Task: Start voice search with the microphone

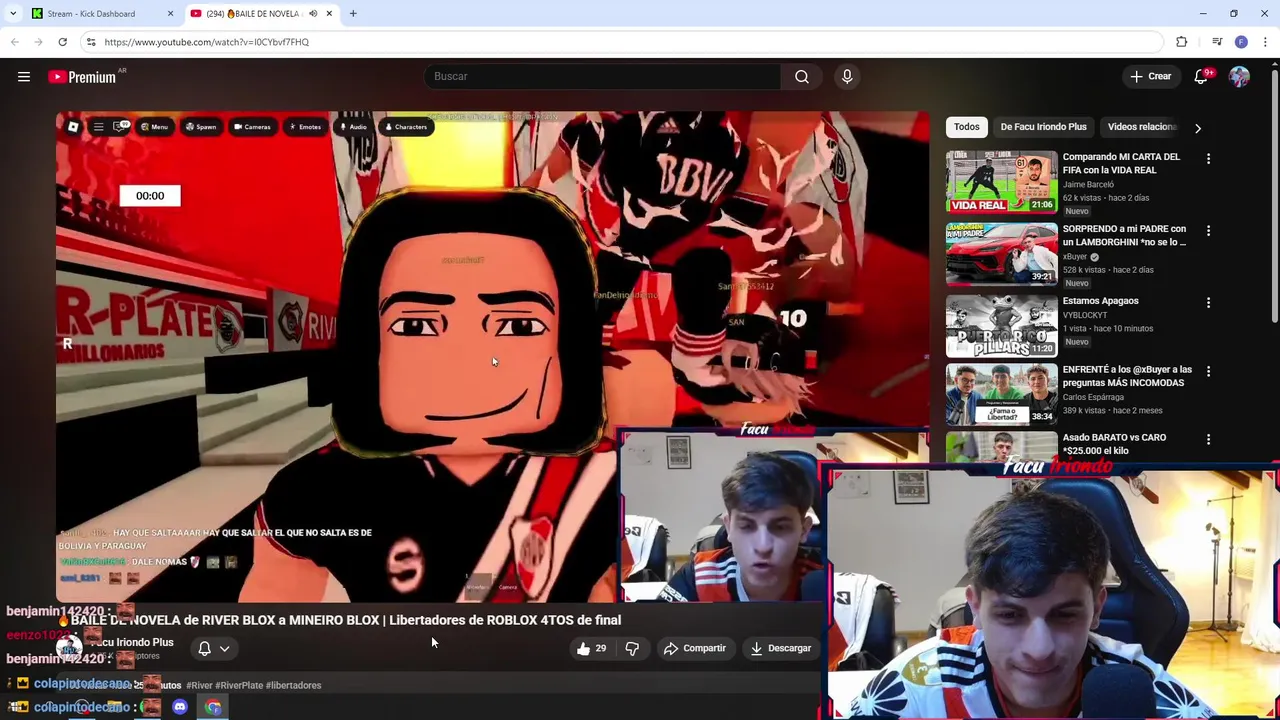Action: click(x=847, y=77)
